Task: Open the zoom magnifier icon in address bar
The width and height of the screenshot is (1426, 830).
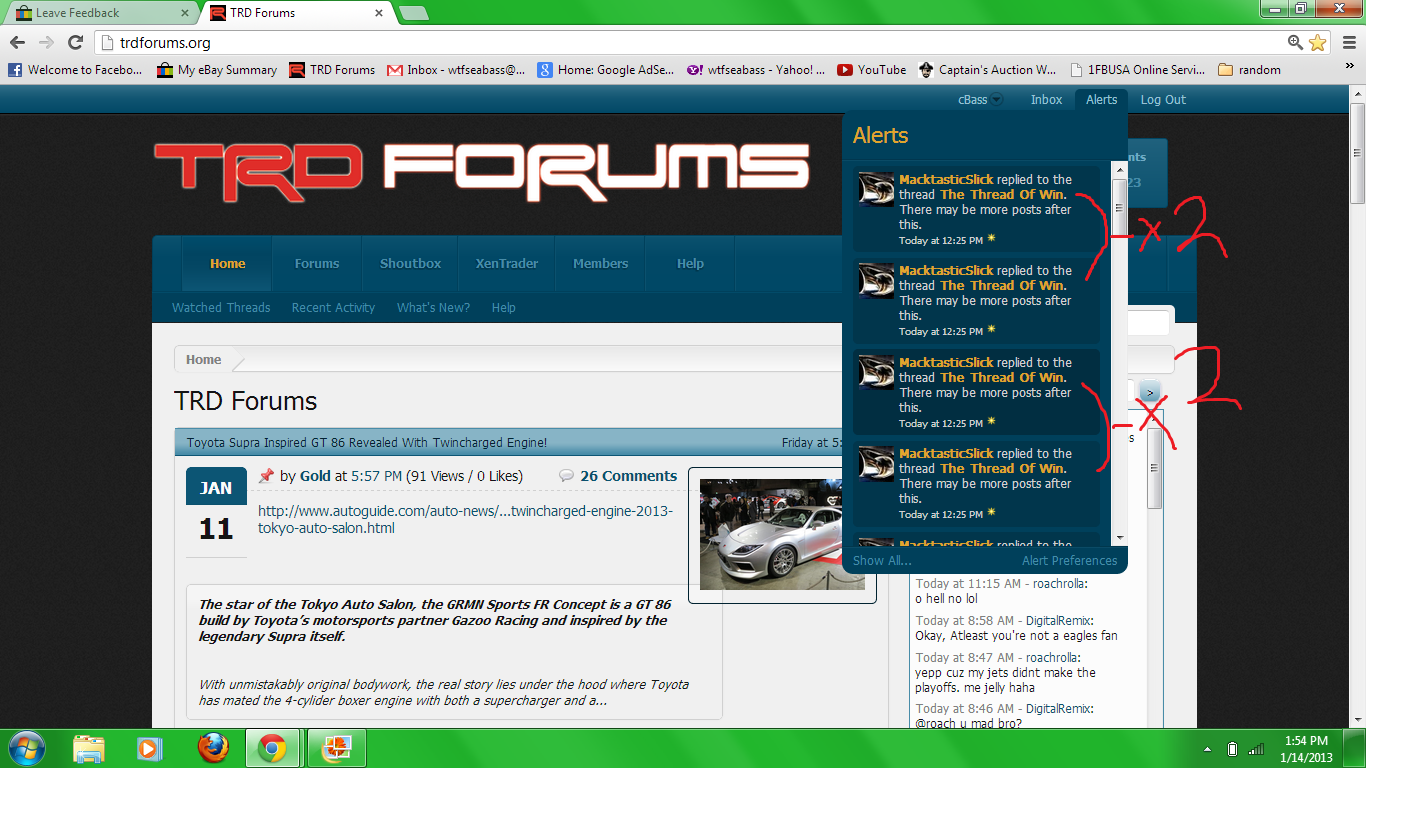Action: pyautogui.click(x=1295, y=42)
